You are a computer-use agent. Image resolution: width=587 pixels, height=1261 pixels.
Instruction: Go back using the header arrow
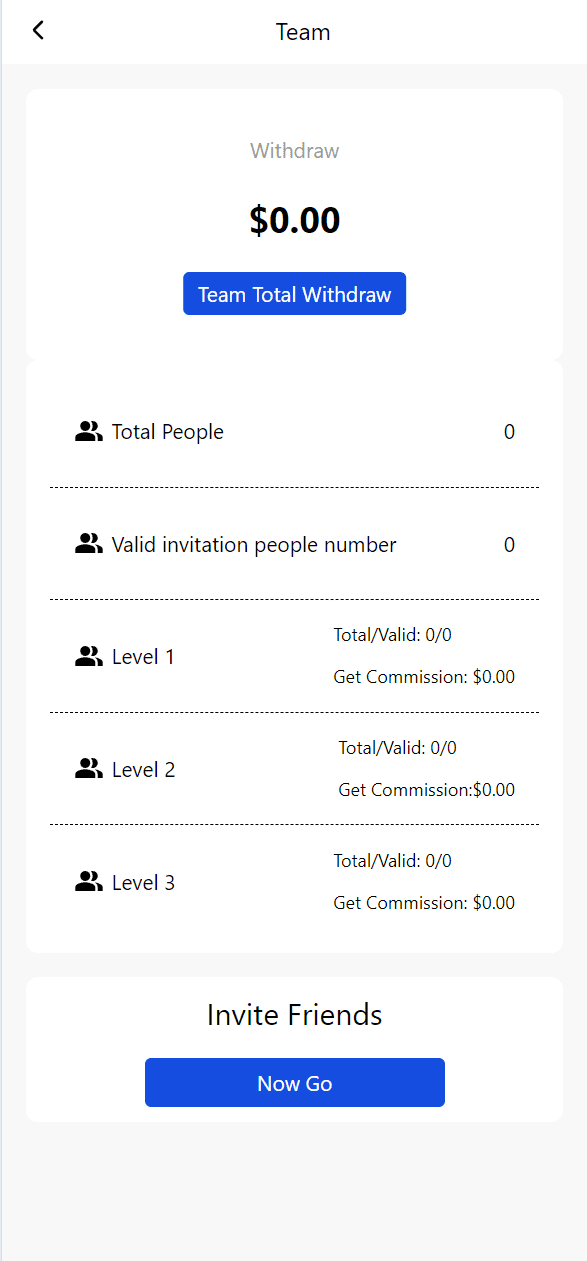38,30
